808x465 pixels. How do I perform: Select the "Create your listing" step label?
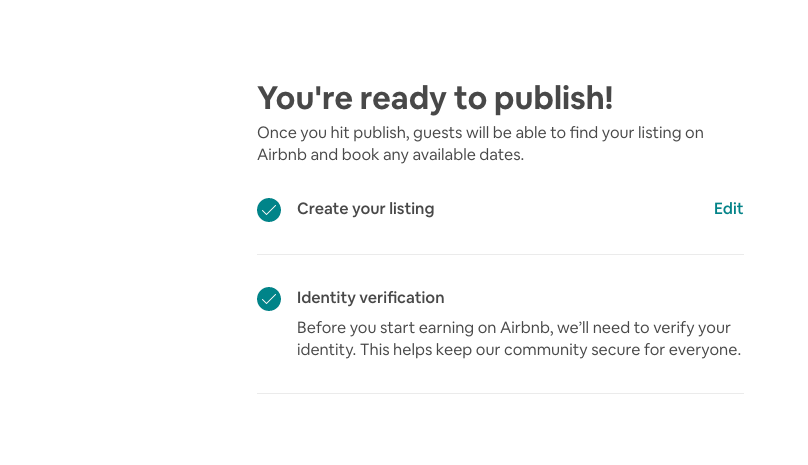(365, 209)
